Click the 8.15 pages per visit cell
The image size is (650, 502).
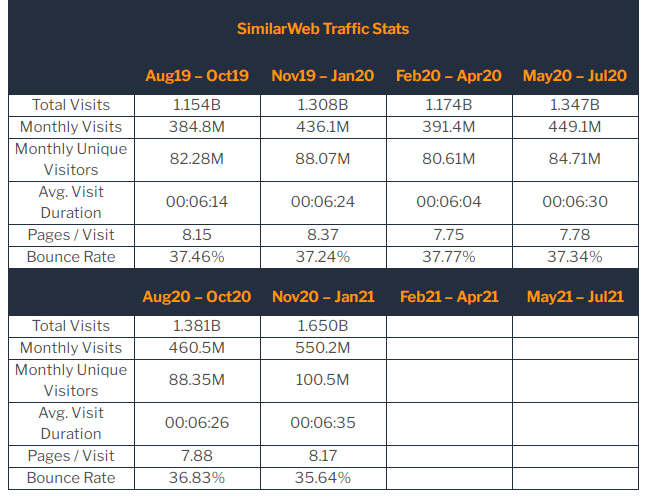pos(197,235)
